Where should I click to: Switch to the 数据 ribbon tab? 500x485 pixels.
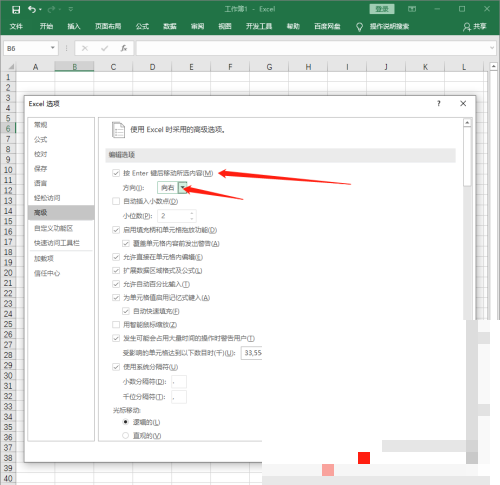[x=170, y=26]
